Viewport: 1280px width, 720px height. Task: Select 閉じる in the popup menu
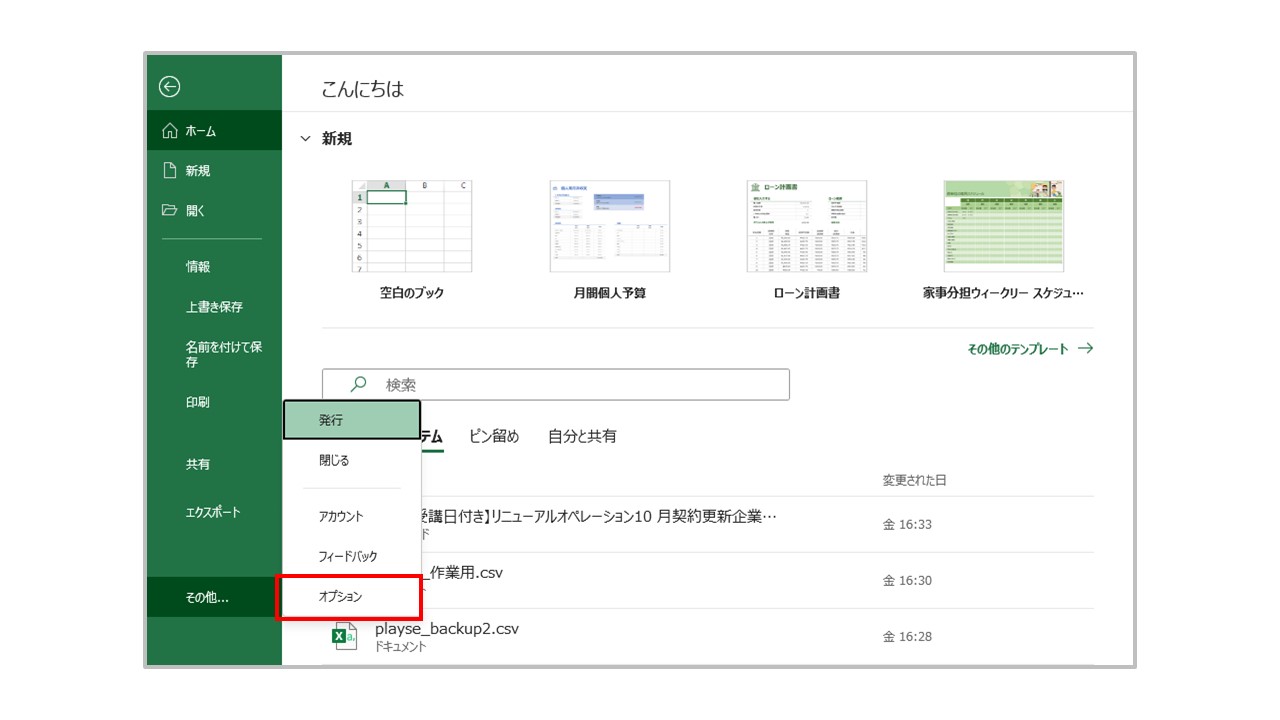click(x=352, y=461)
